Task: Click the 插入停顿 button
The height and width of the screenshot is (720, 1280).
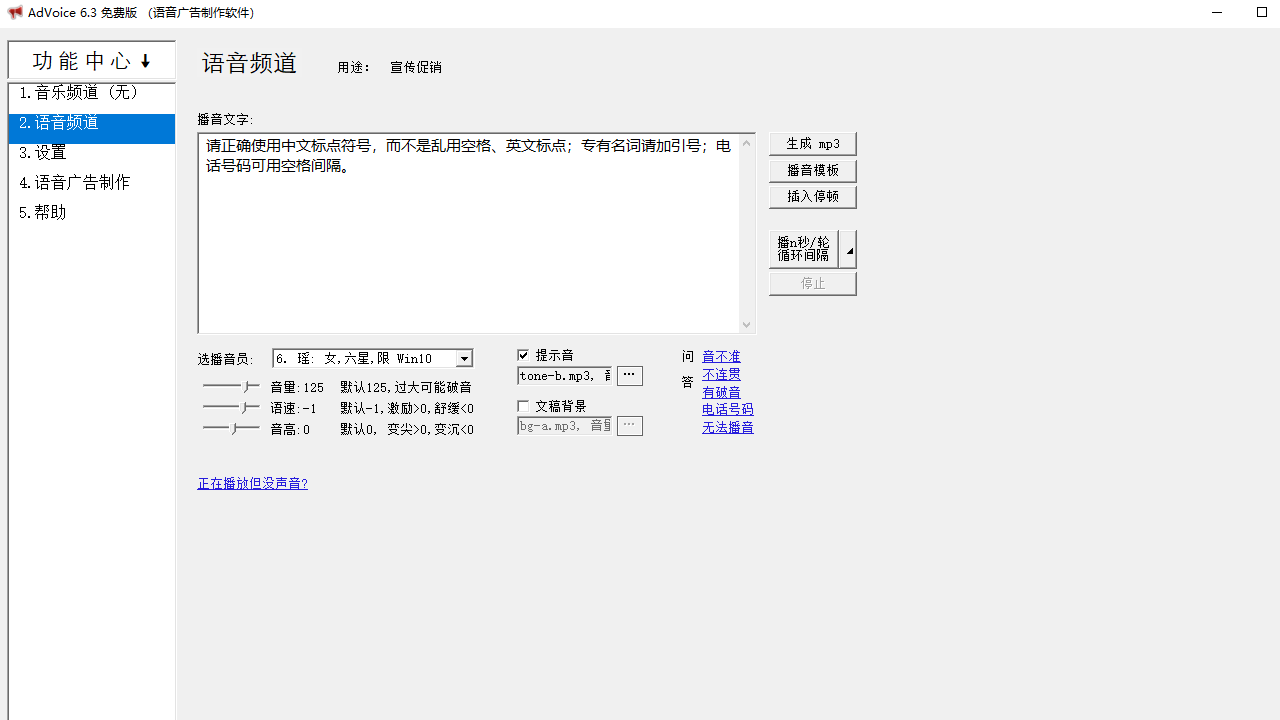Action: (813, 196)
